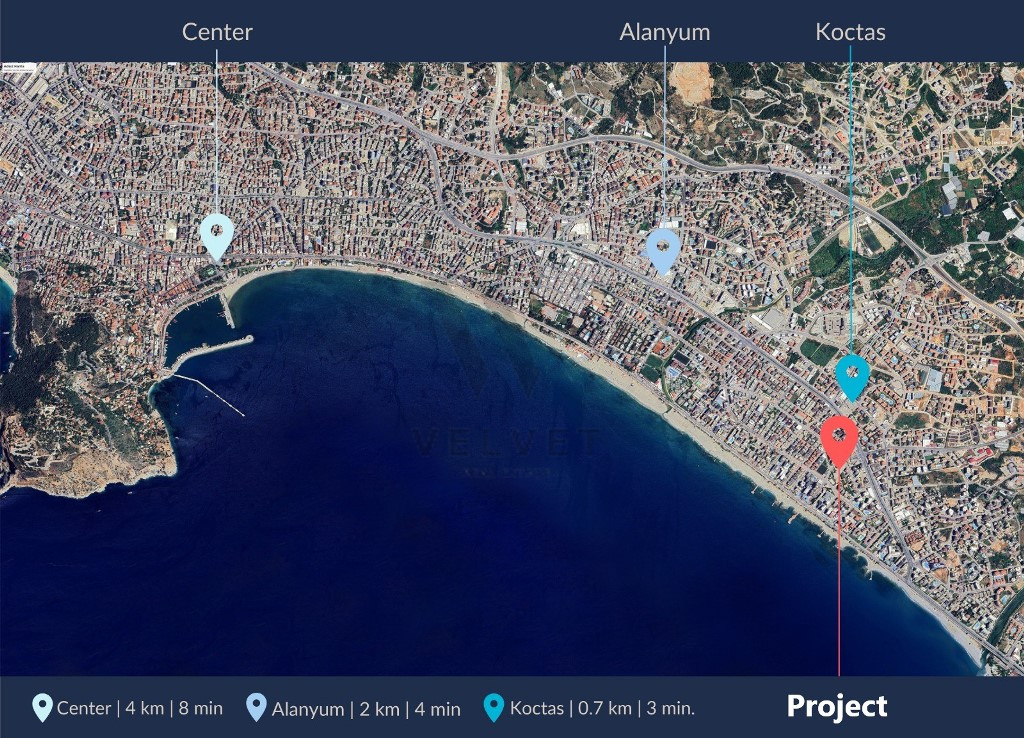Click the Center label in the top bar
The width and height of the screenshot is (1024, 738).
[217, 32]
